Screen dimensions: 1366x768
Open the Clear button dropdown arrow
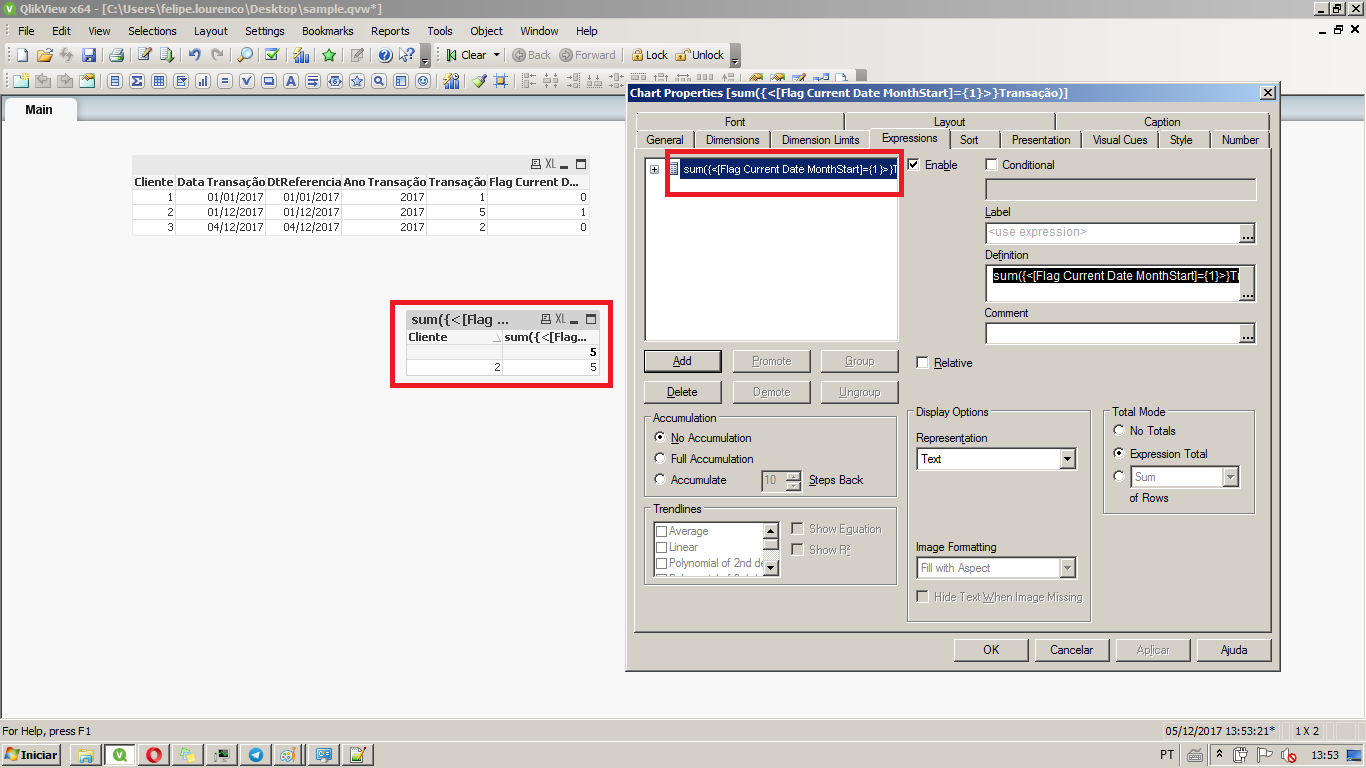[497, 55]
